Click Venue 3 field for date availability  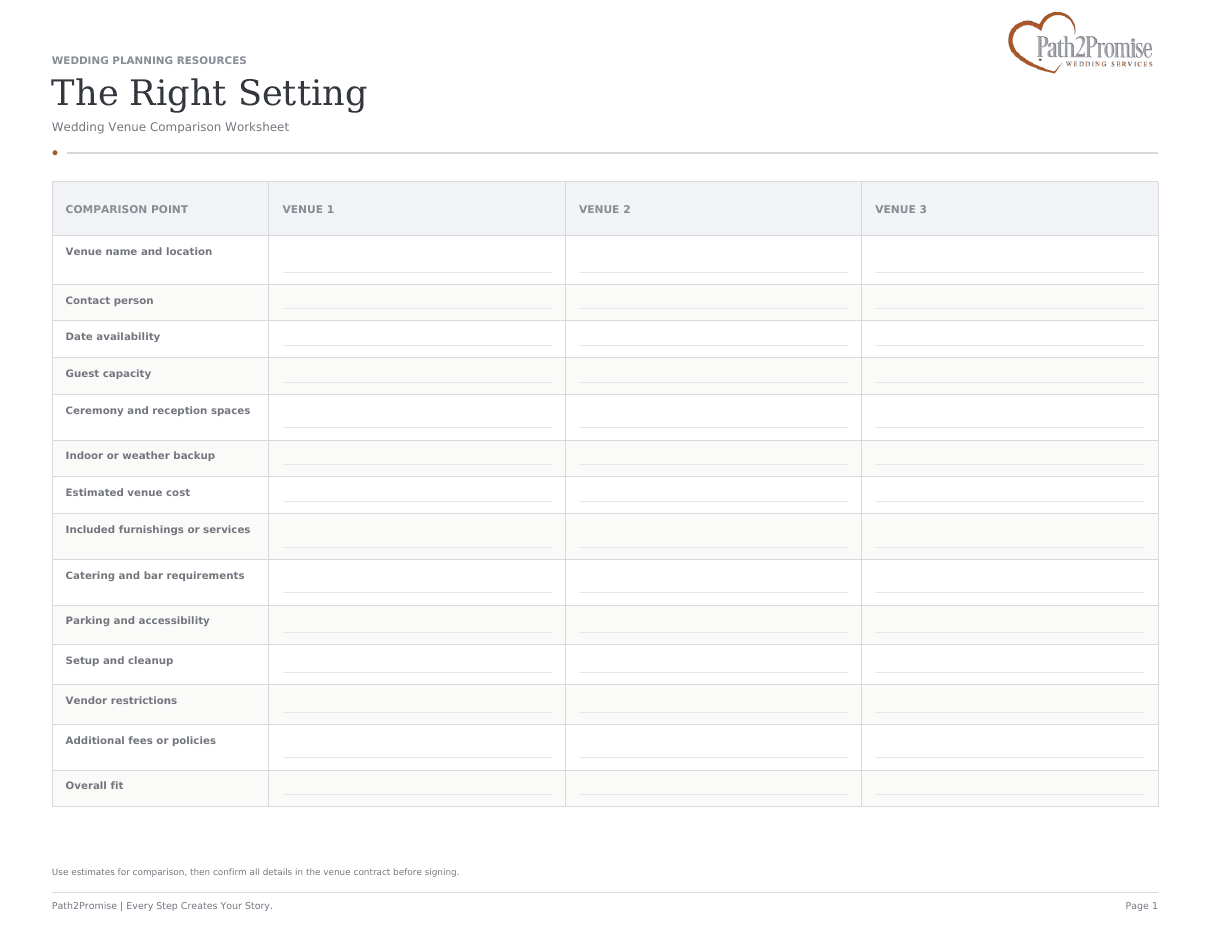click(1009, 339)
